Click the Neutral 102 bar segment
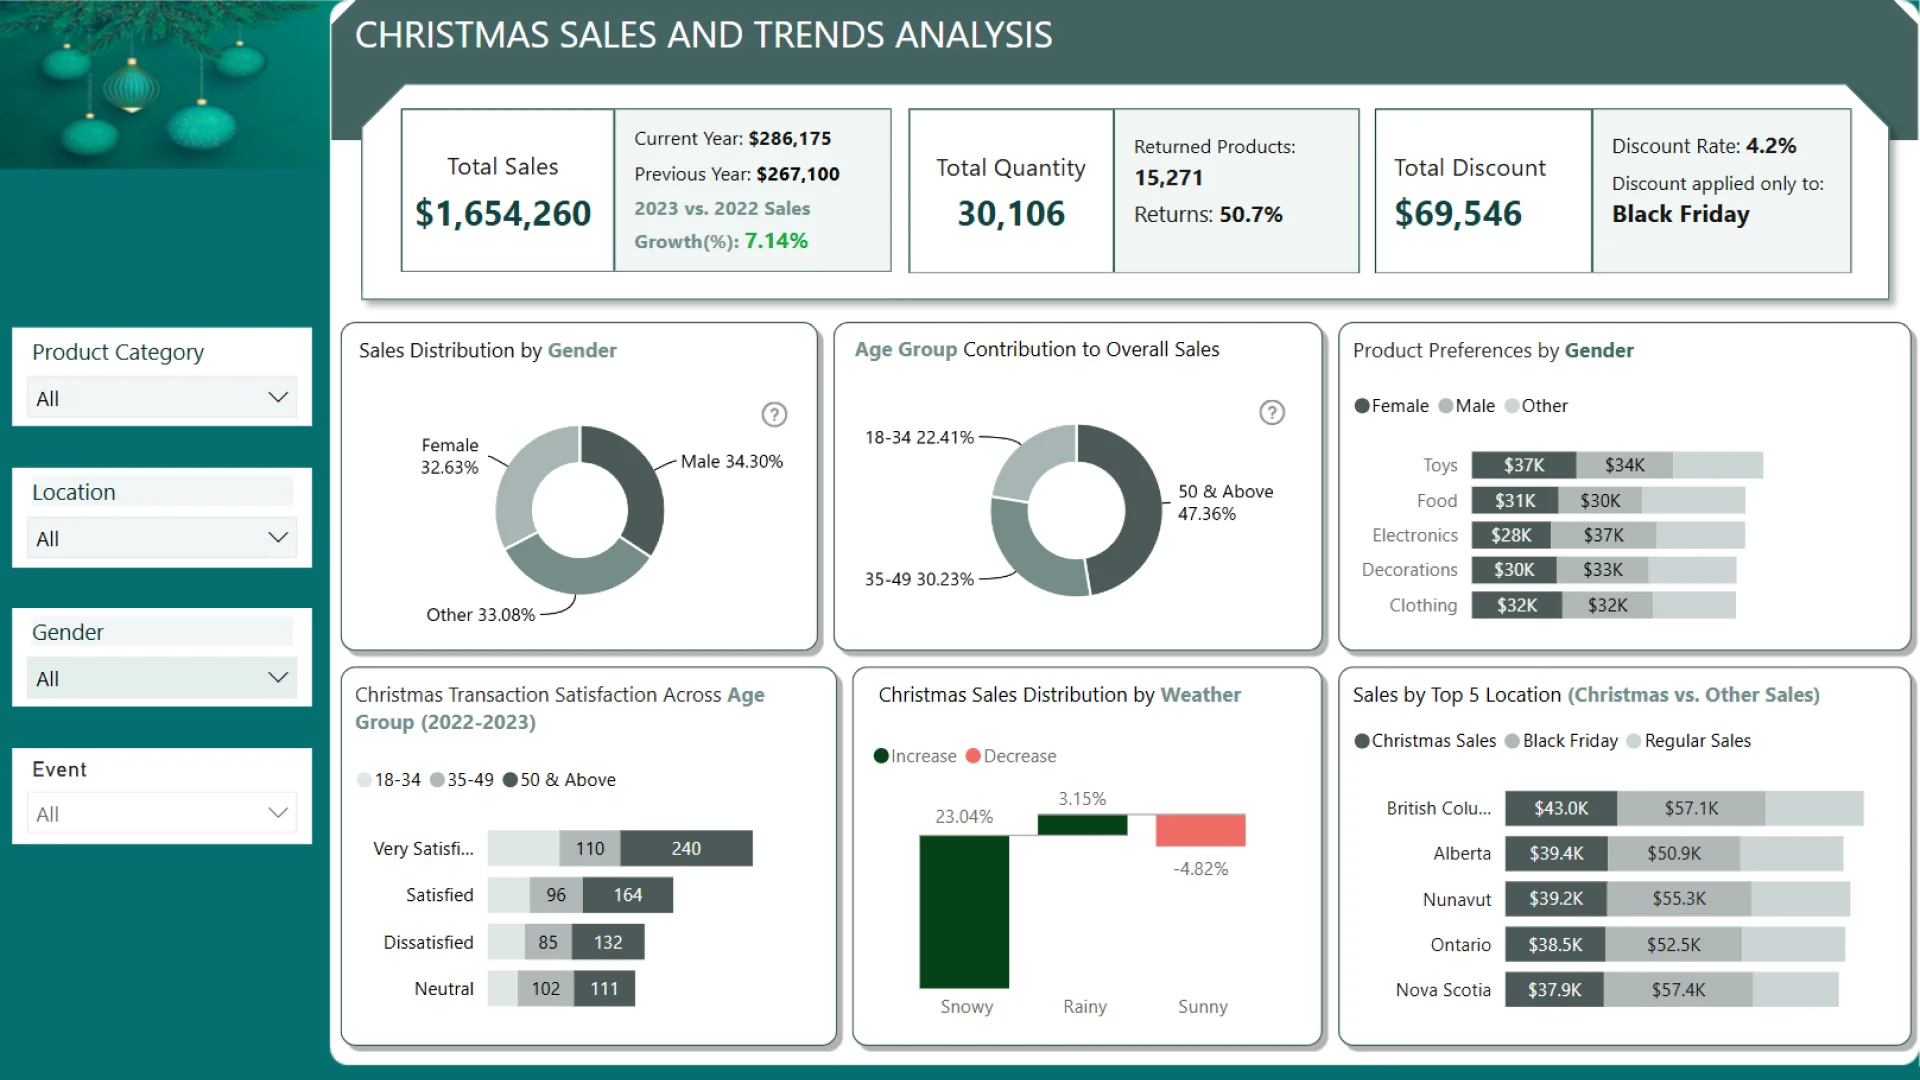 [x=546, y=989]
